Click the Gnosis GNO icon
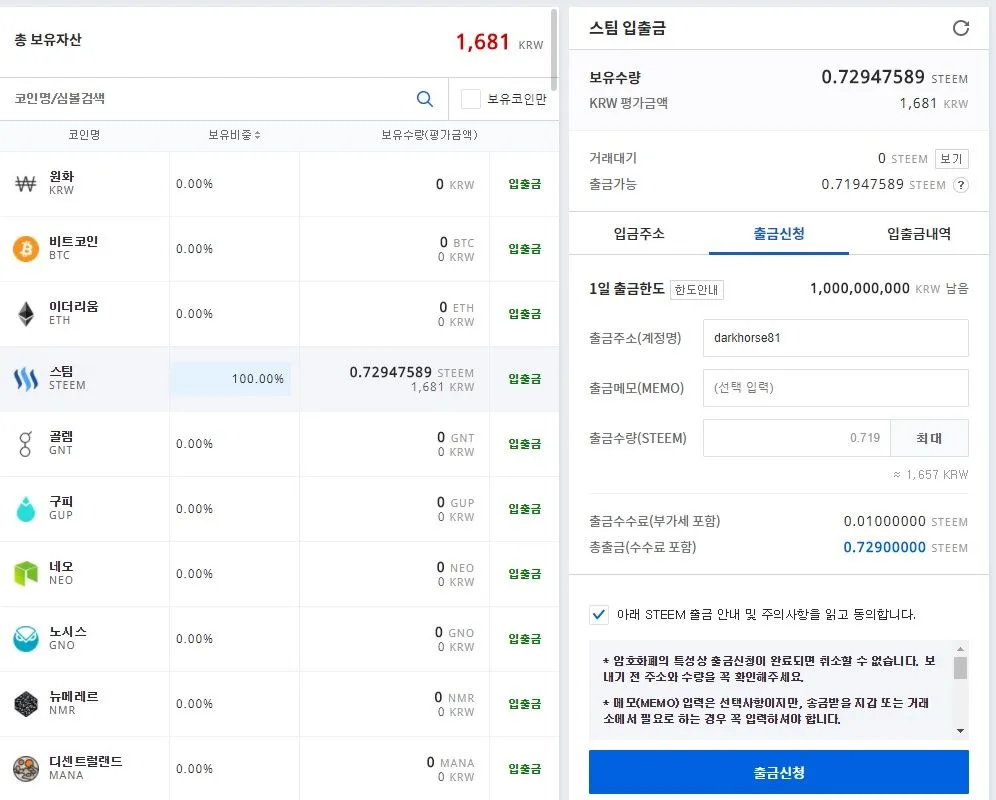This screenshot has width=996, height=800. pyautogui.click(x=26, y=639)
